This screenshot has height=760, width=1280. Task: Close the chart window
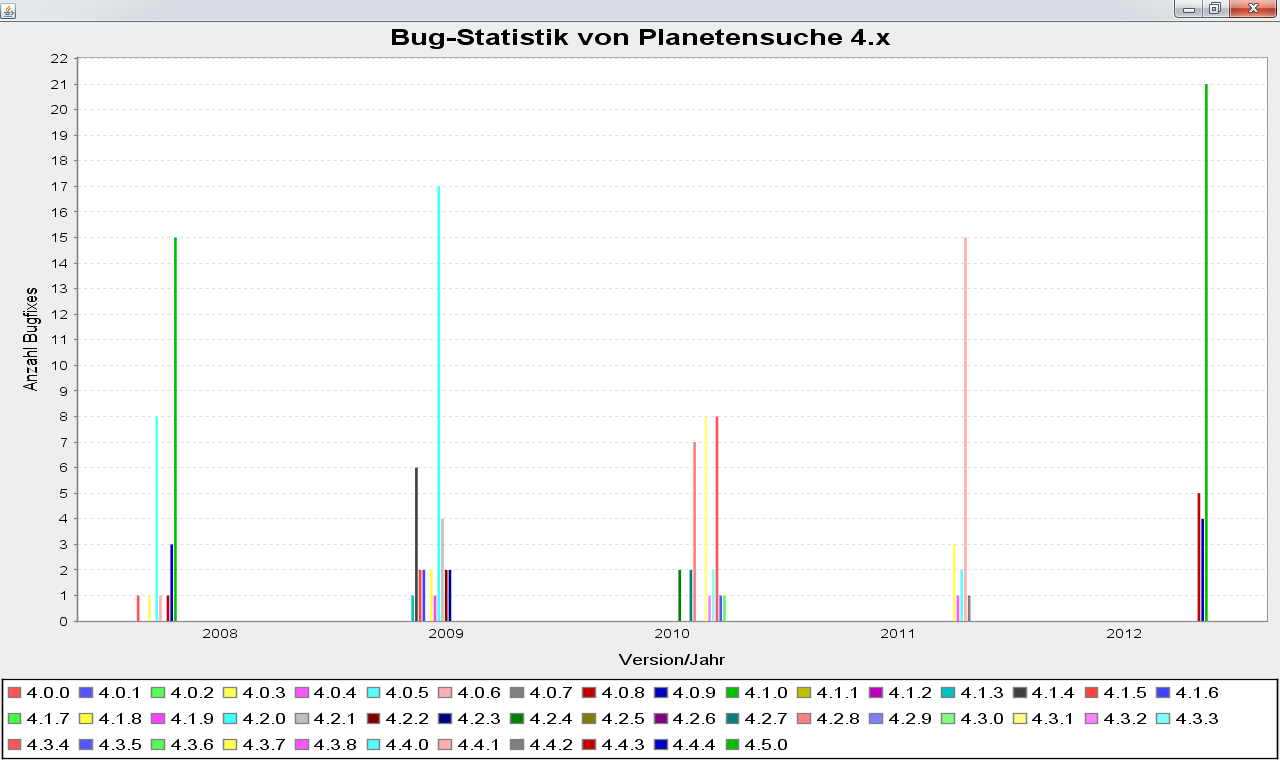click(1252, 9)
